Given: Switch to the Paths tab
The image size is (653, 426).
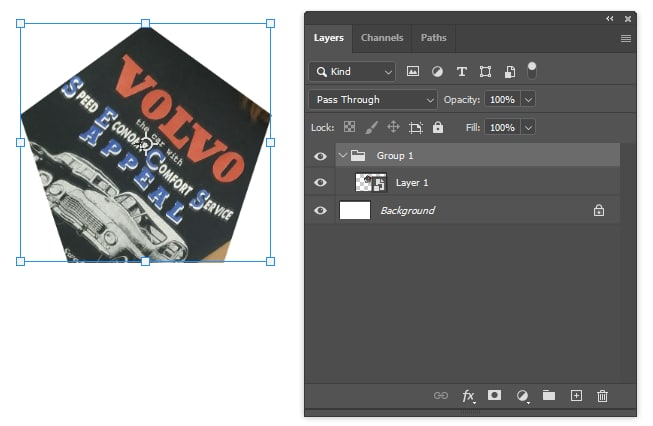Looking at the screenshot, I should point(434,38).
